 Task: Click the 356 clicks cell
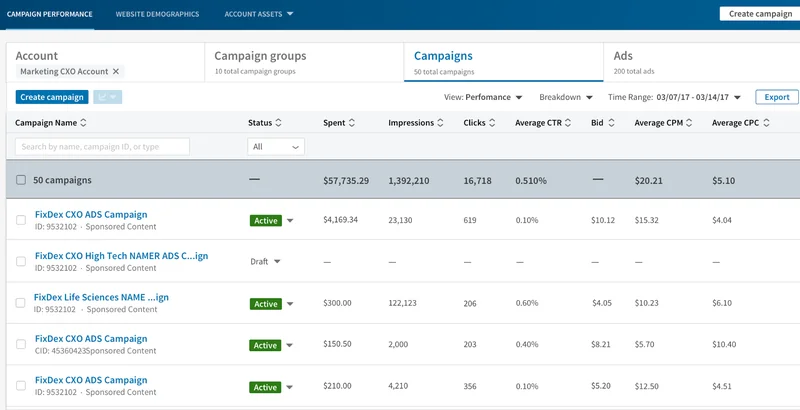pyautogui.click(x=470, y=386)
